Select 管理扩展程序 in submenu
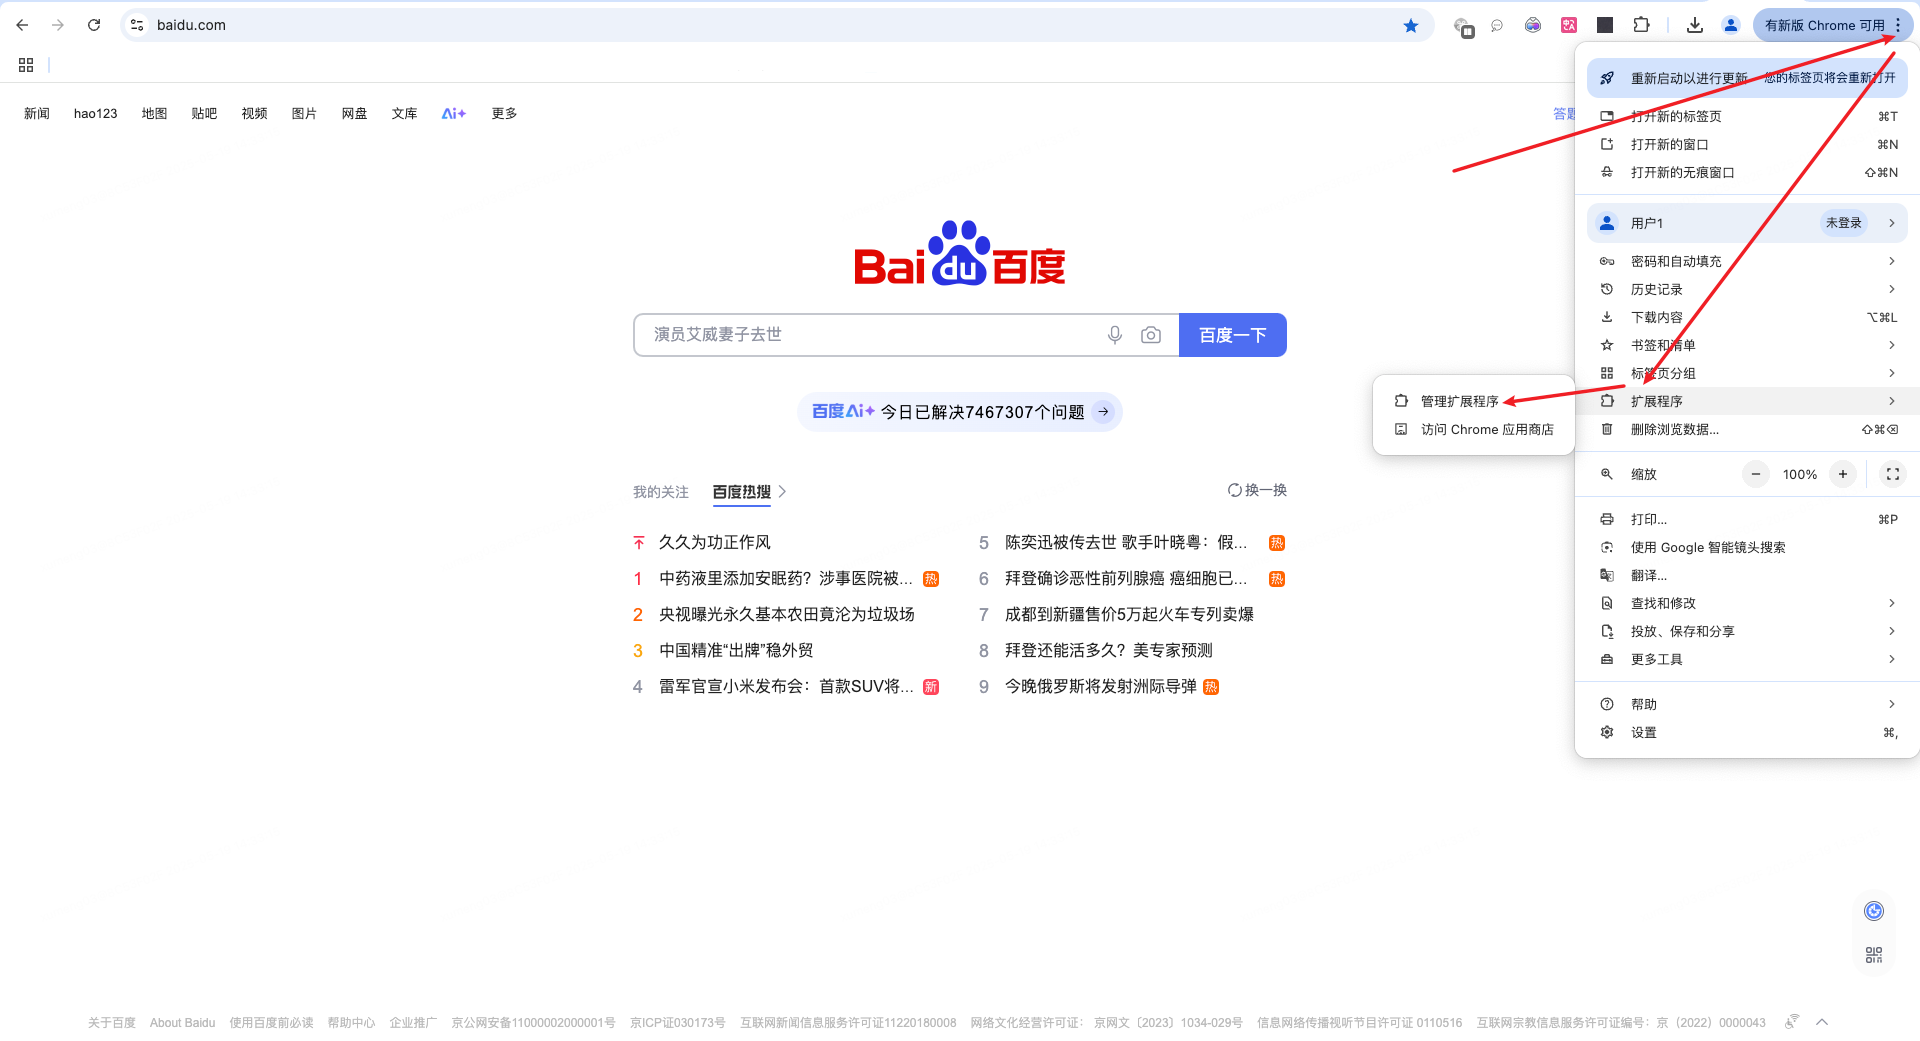This screenshot has width=1920, height=1041. pyautogui.click(x=1474, y=401)
